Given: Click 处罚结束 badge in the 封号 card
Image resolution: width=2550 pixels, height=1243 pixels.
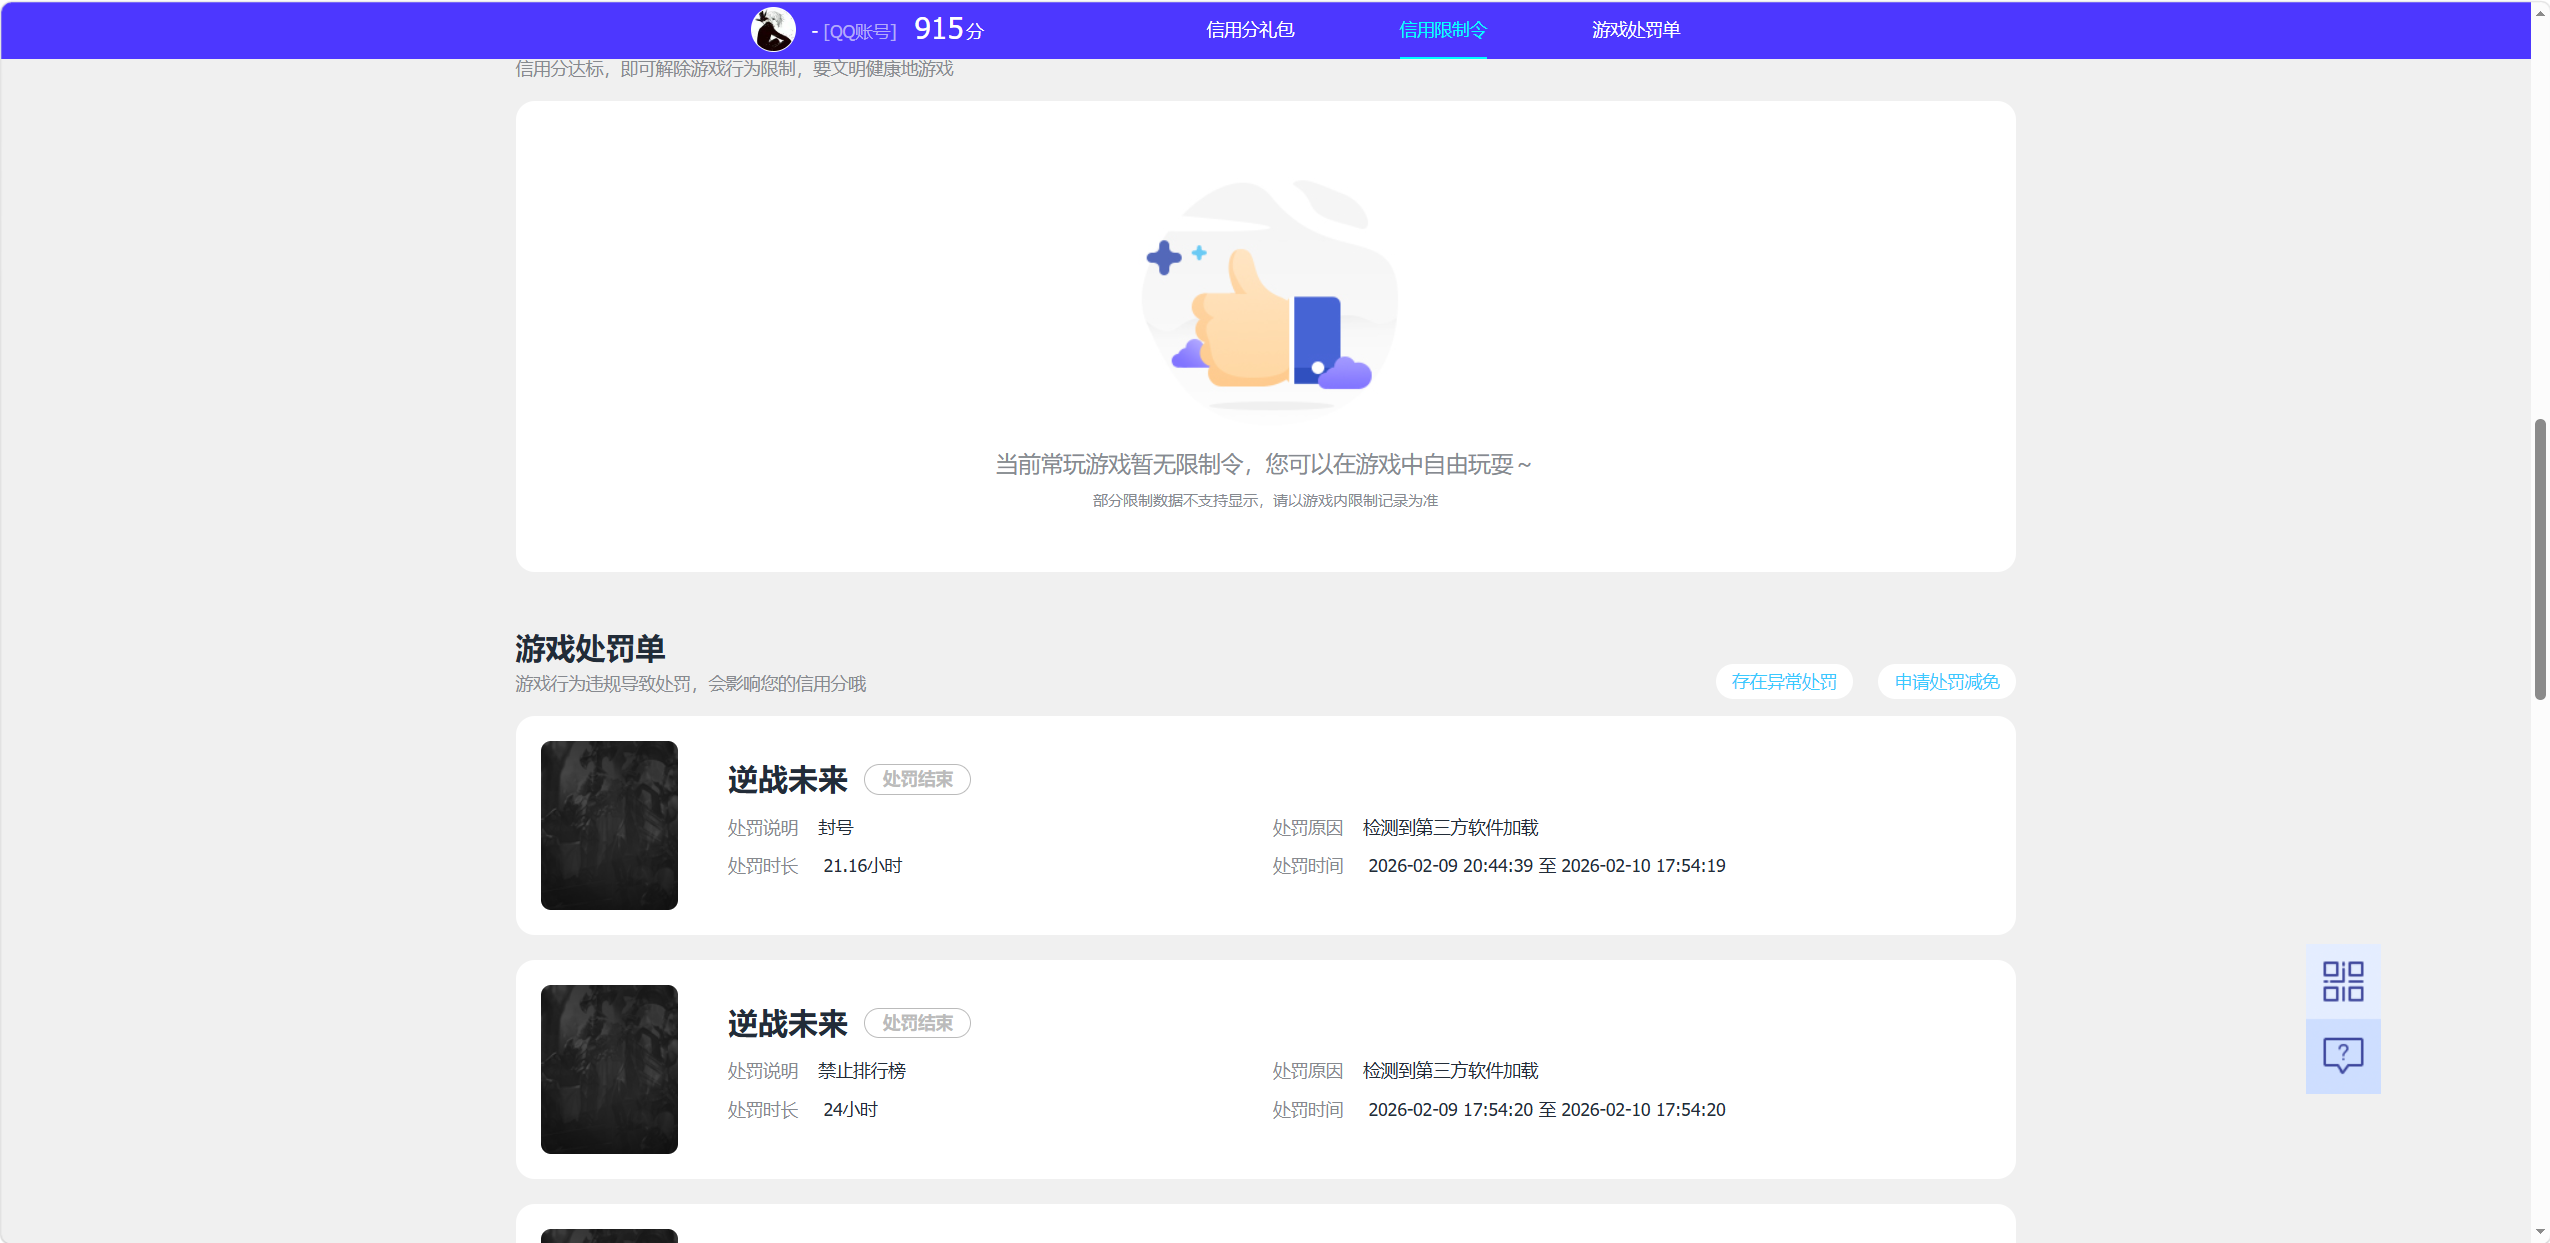Looking at the screenshot, I should [917, 779].
